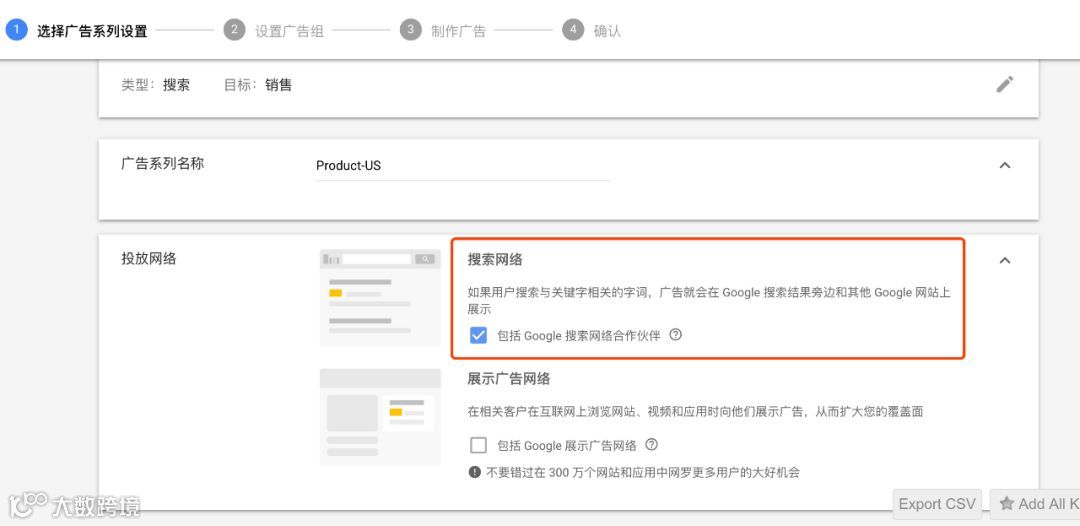Click the 如果用户搜索与关键字相关的字词 description
Image resolution: width=1080 pixels, height=526 pixels.
pyautogui.click(x=709, y=301)
